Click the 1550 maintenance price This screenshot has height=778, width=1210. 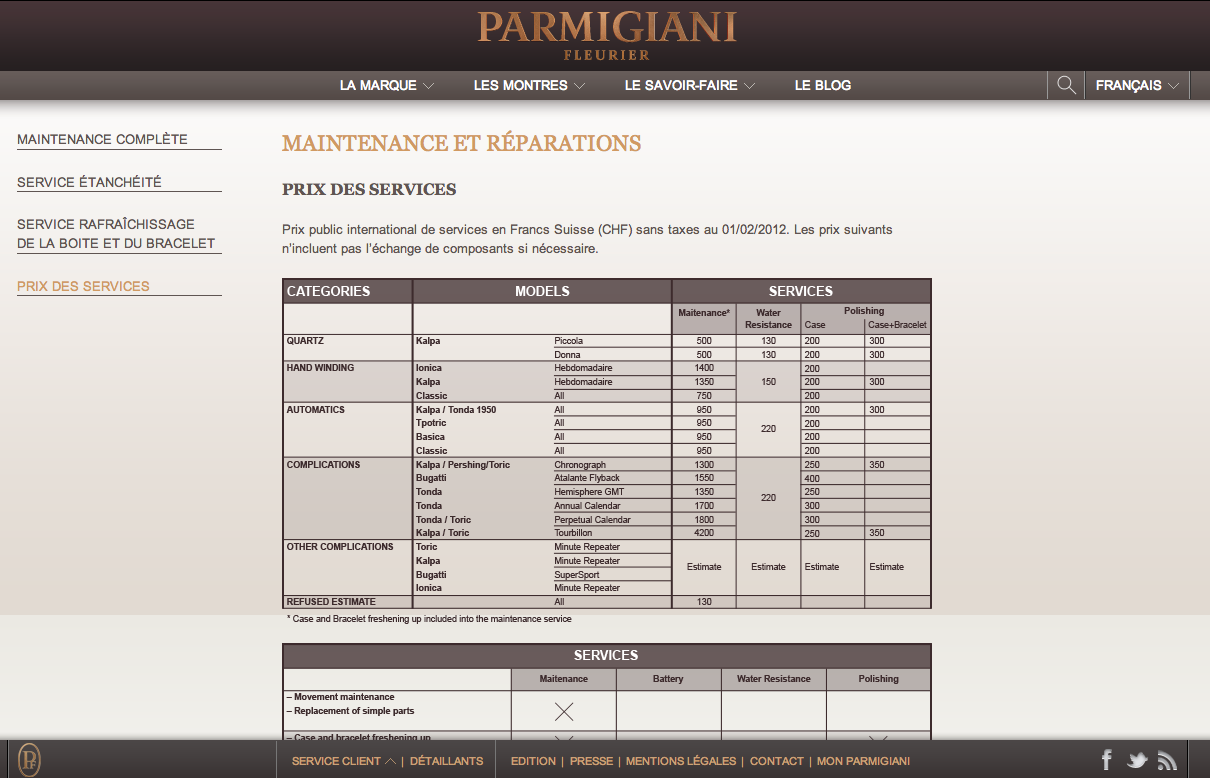coord(704,478)
